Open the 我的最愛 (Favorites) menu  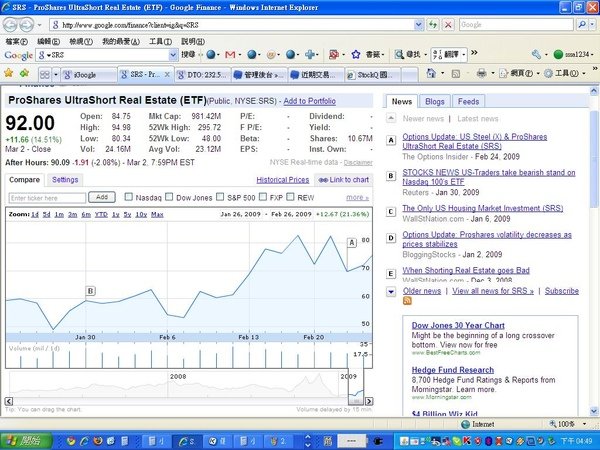121,41
